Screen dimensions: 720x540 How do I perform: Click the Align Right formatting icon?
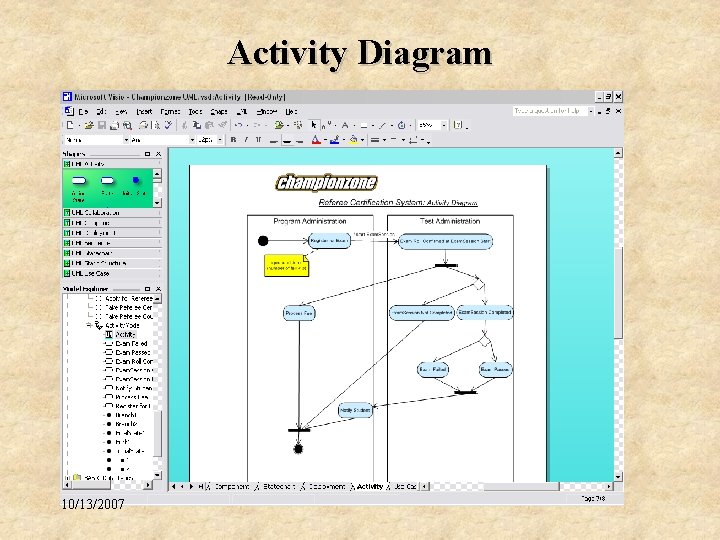[x=300, y=141]
